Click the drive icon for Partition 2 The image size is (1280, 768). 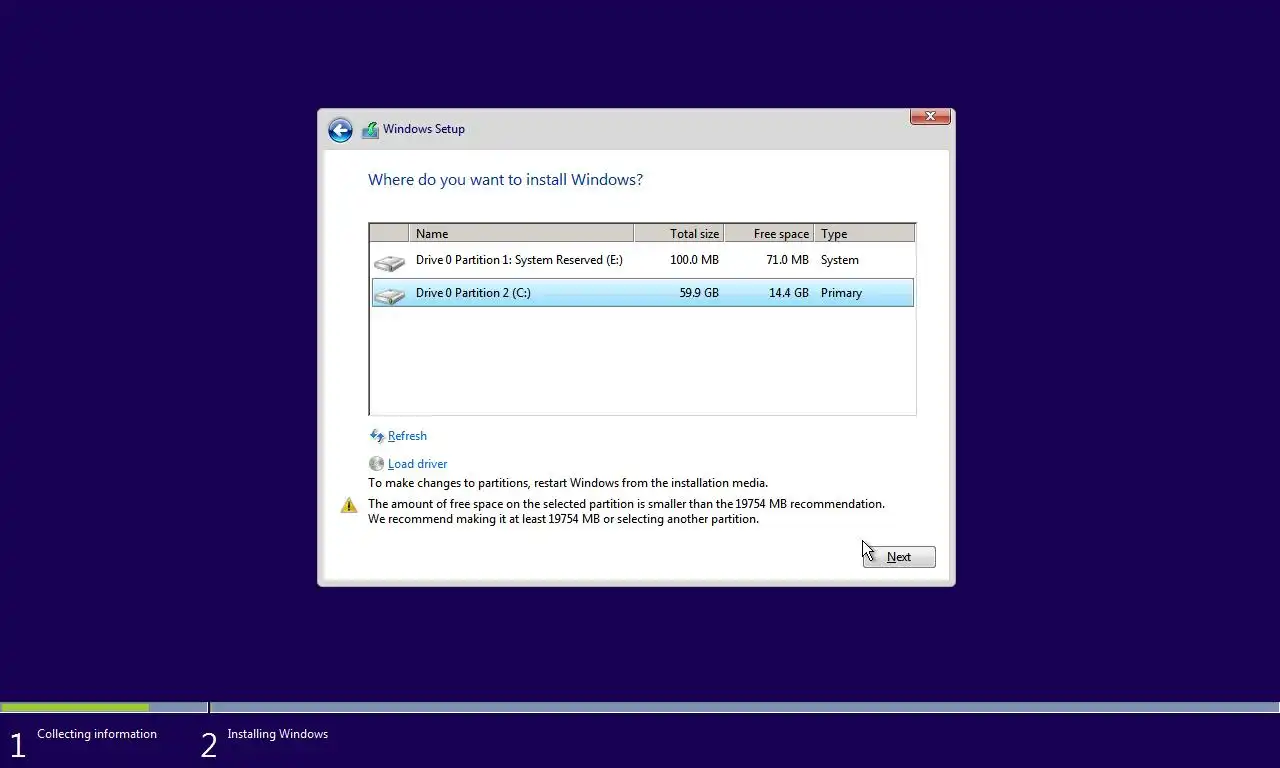[389, 295]
